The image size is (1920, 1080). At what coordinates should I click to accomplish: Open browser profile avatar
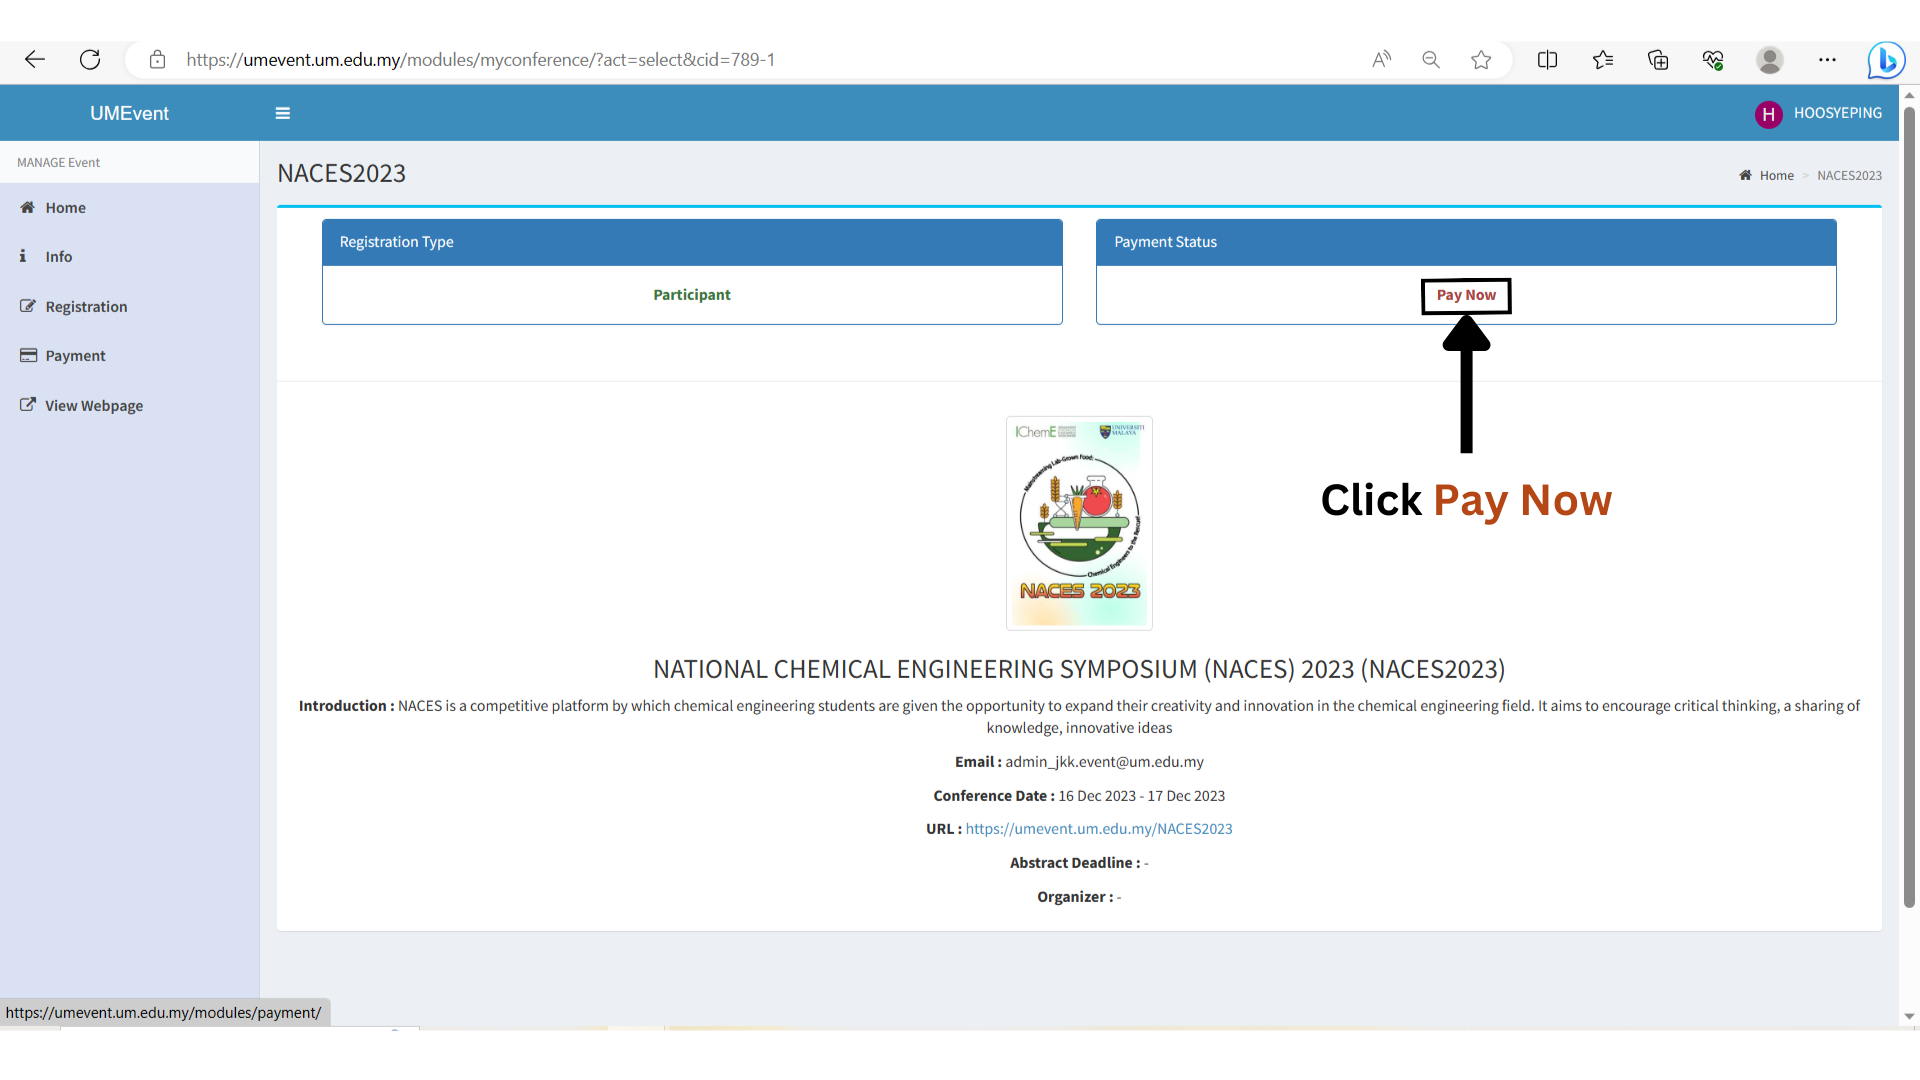pos(1769,60)
